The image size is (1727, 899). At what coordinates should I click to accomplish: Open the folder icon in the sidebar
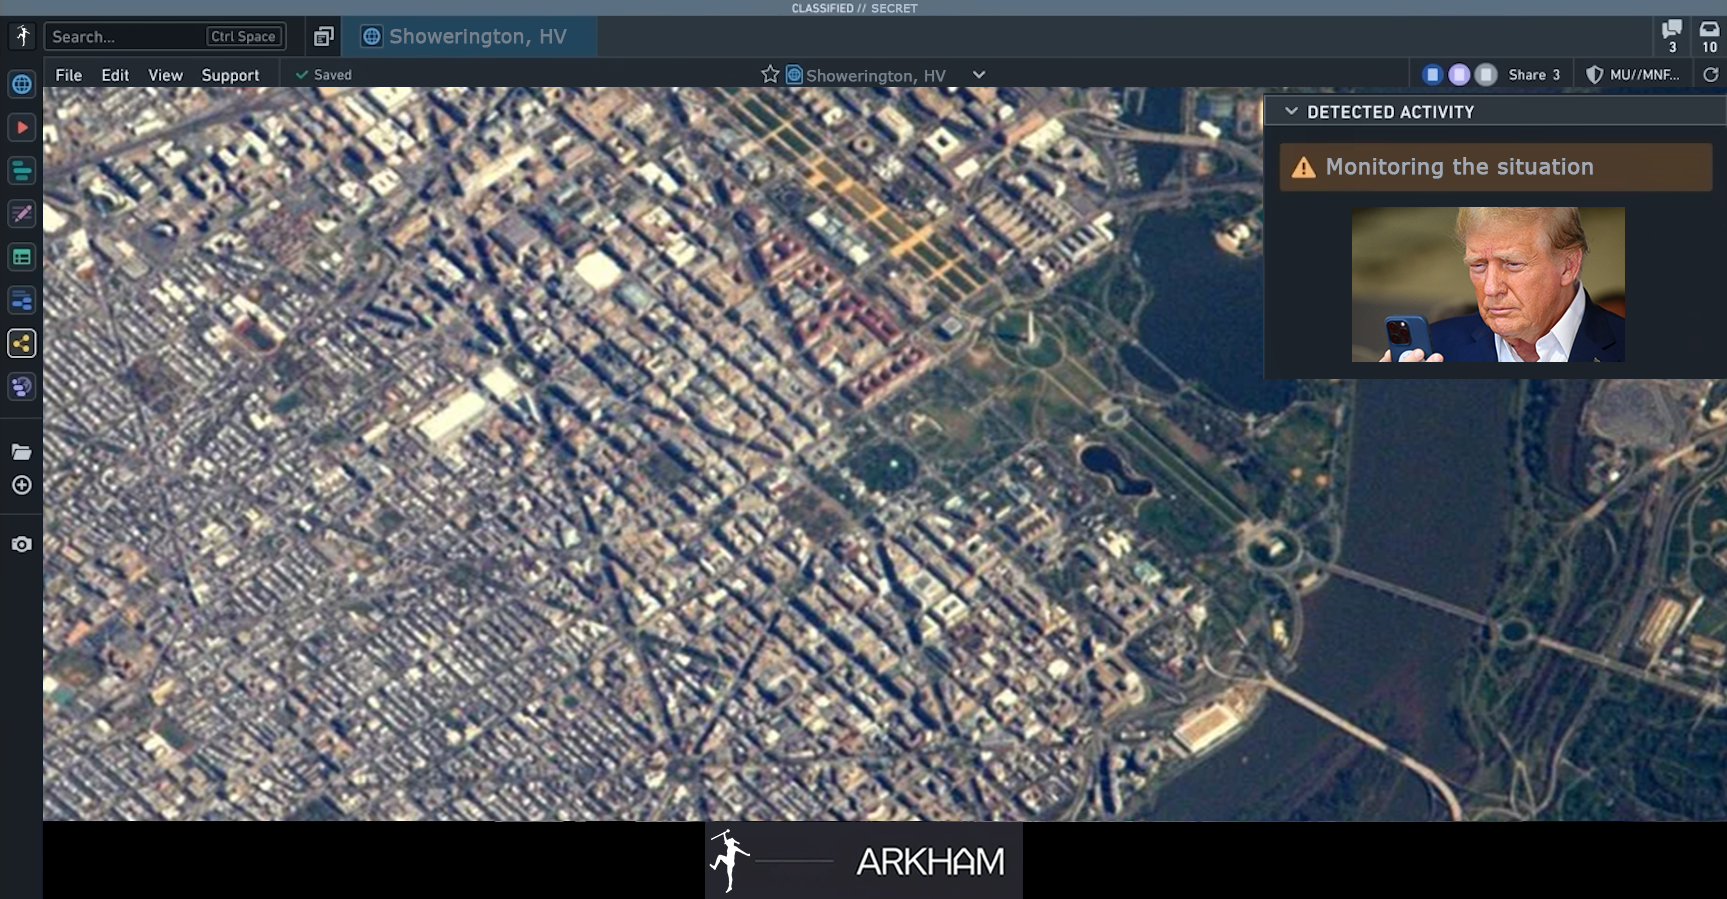coord(21,452)
